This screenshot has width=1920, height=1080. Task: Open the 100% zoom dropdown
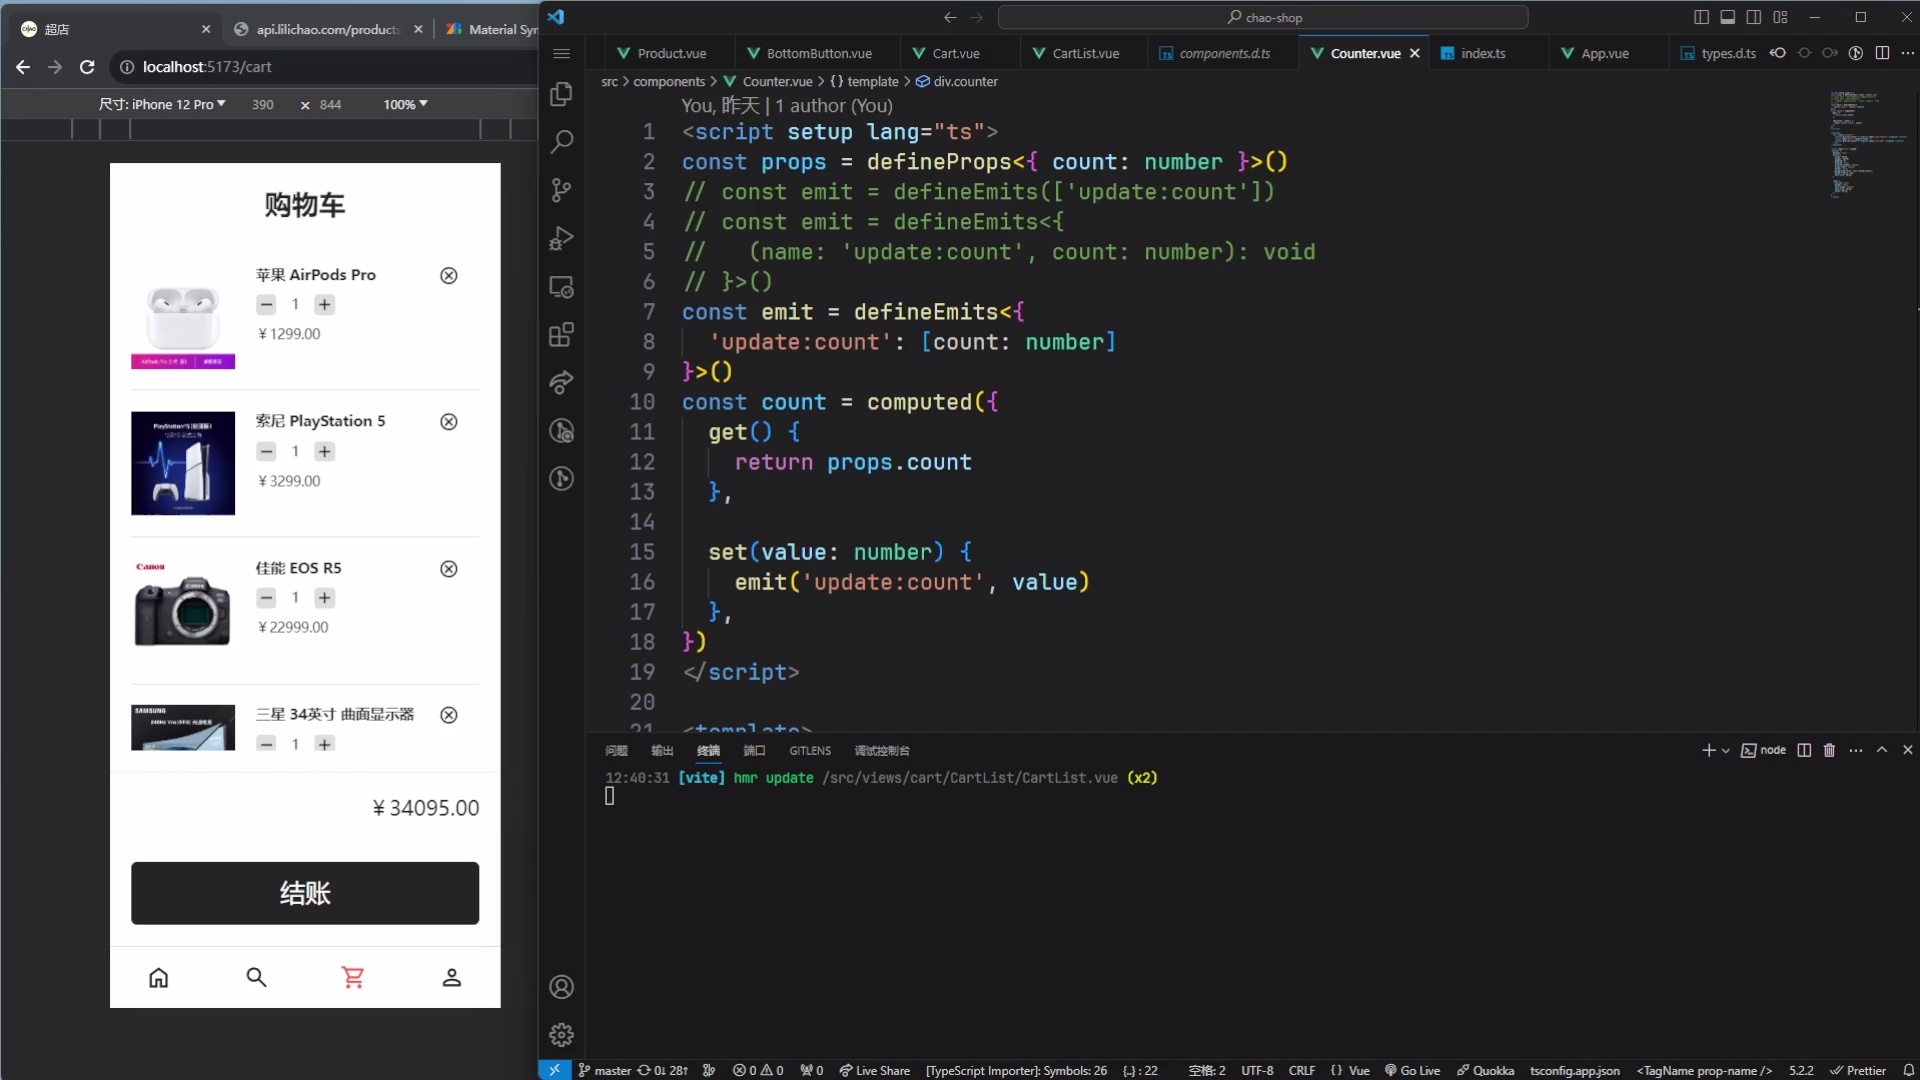pos(405,104)
